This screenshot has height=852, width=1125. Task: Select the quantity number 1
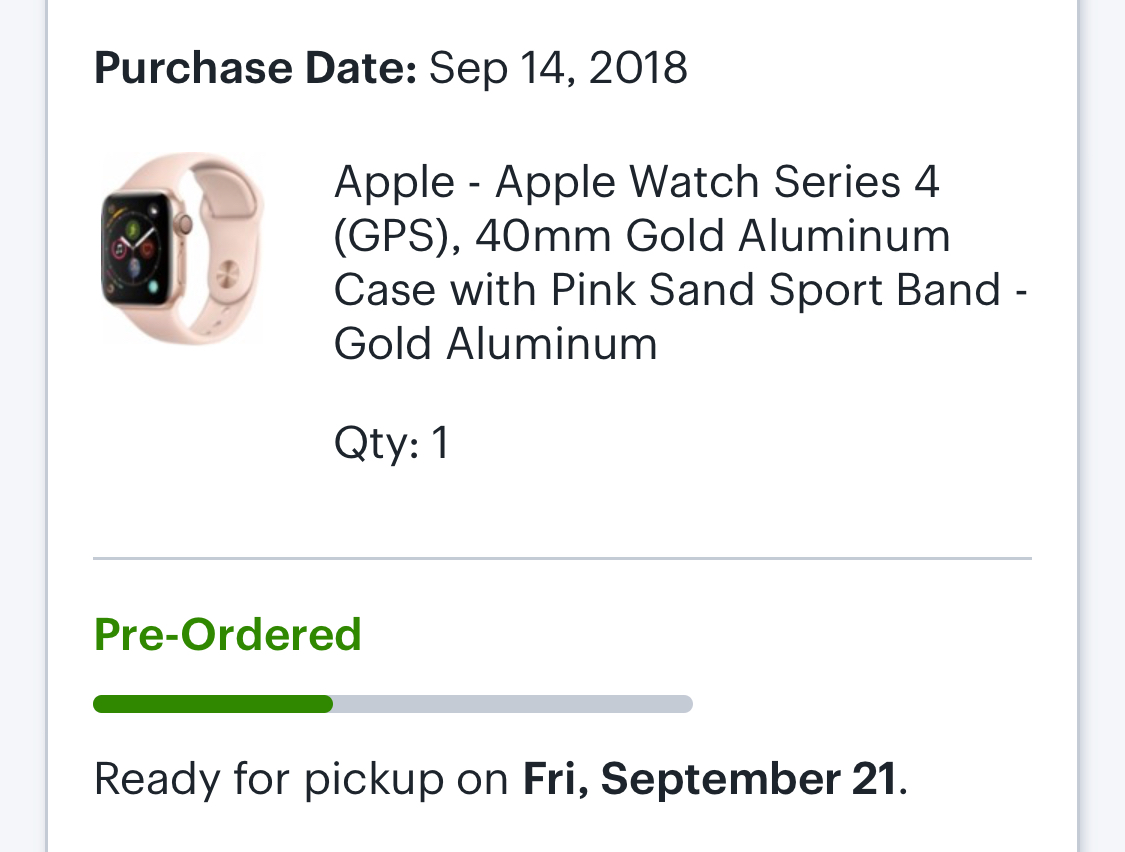(x=440, y=443)
